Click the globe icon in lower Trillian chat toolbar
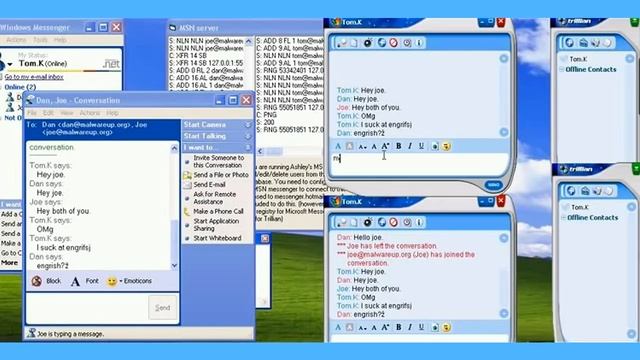Image resolution: width=640 pixels, height=360 pixels. (x=382, y=222)
